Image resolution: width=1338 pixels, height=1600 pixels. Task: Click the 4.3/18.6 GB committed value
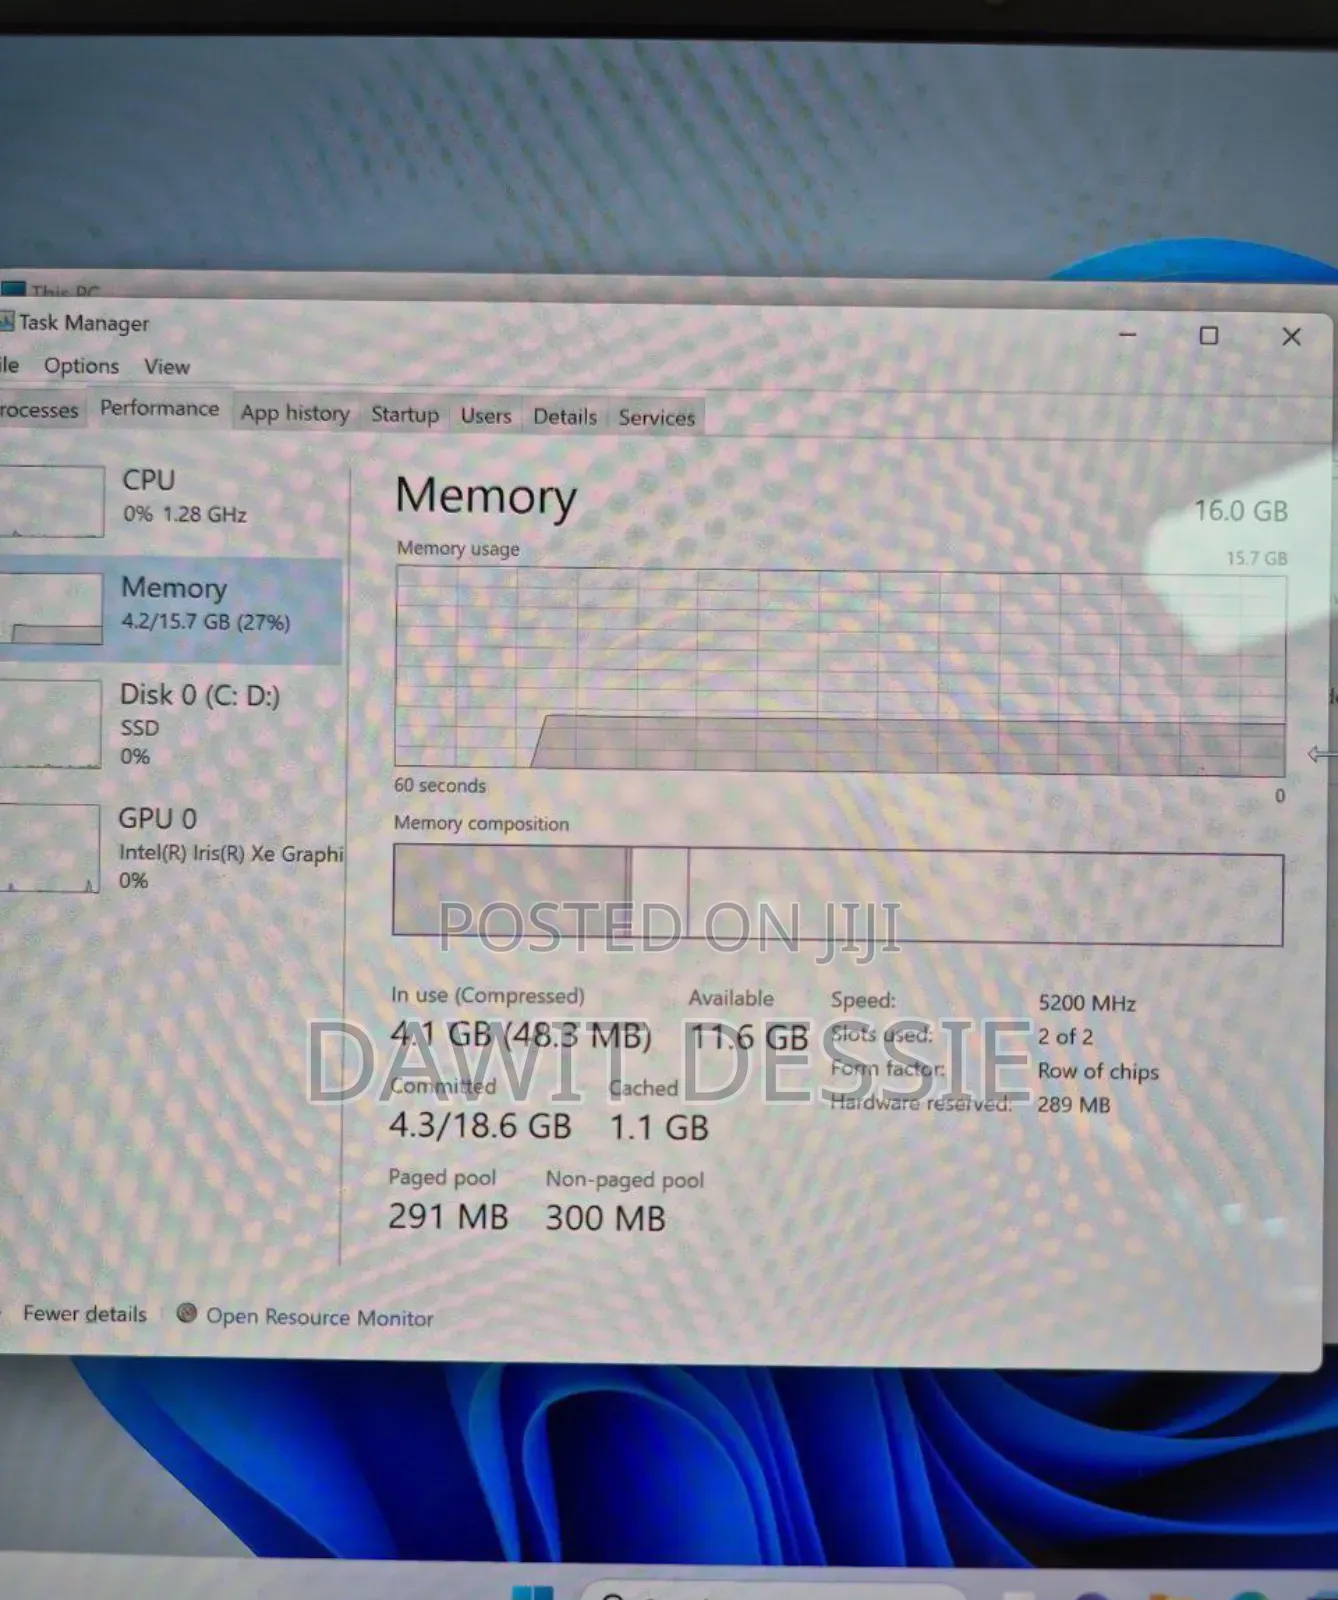coord(480,1126)
